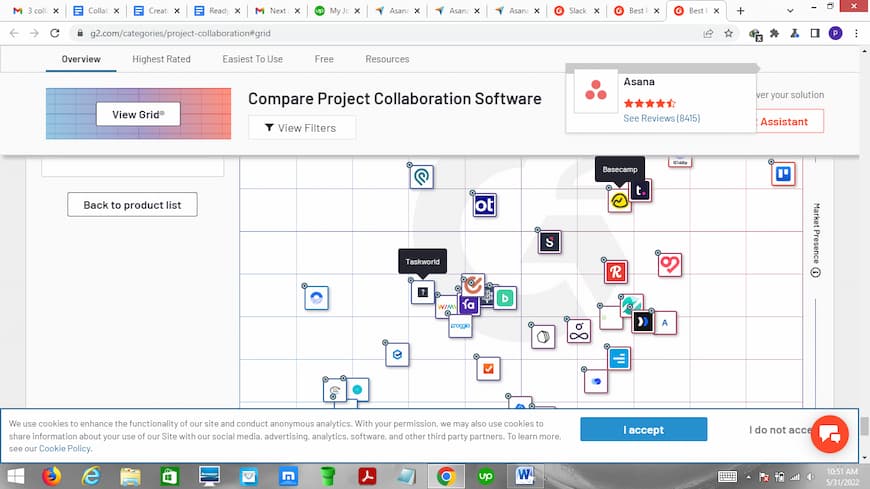Open the Overview tab
Screen dimensions: 870x489
pos(81,59)
